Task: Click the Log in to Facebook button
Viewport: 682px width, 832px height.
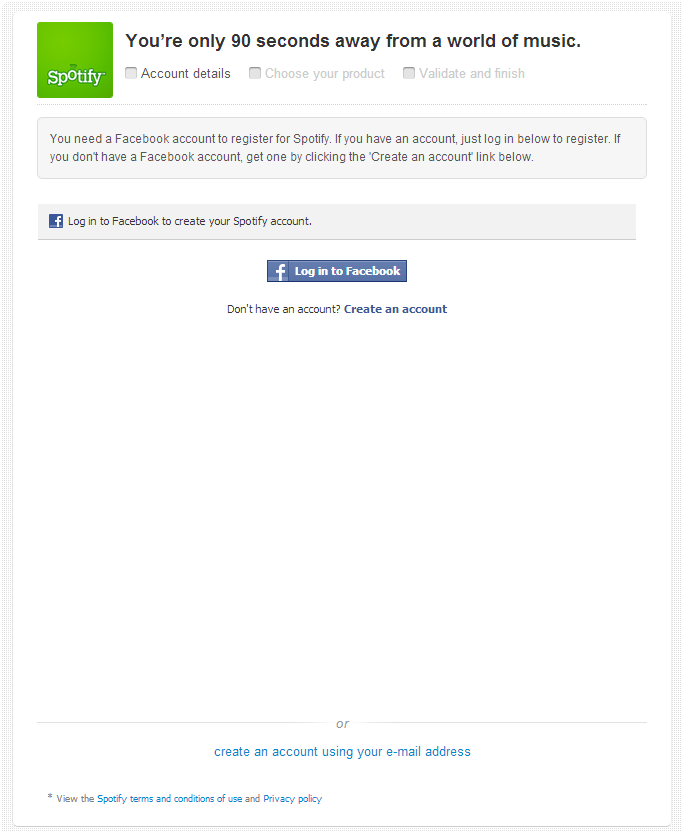Action: (337, 271)
